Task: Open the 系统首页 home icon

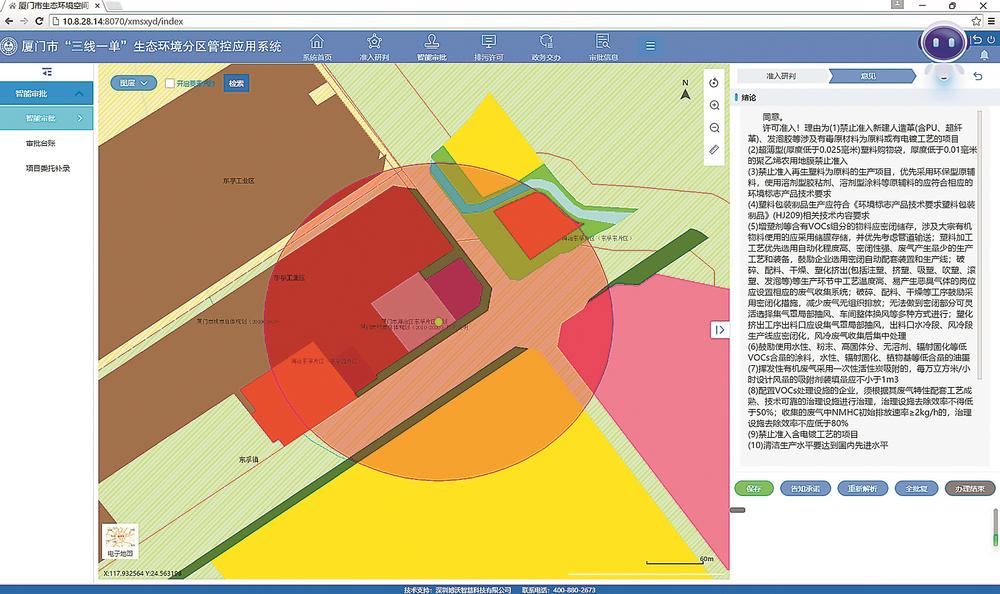Action: [x=316, y=44]
